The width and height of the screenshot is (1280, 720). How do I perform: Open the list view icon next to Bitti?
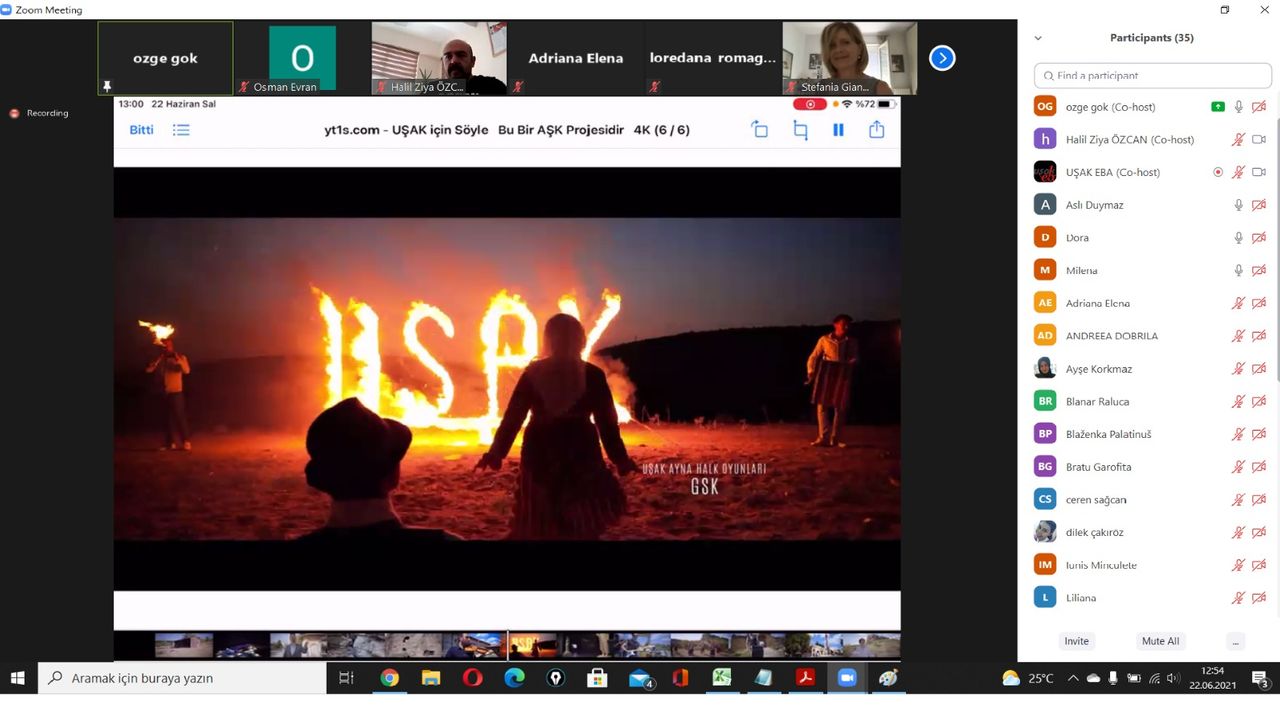(x=181, y=130)
